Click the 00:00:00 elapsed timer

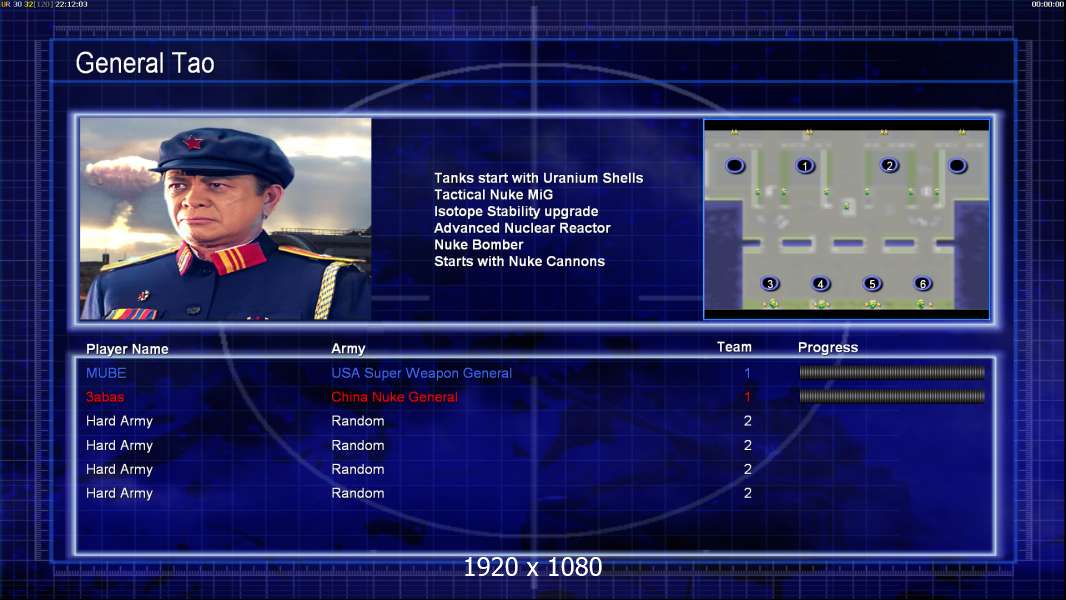[x=1048, y=4]
